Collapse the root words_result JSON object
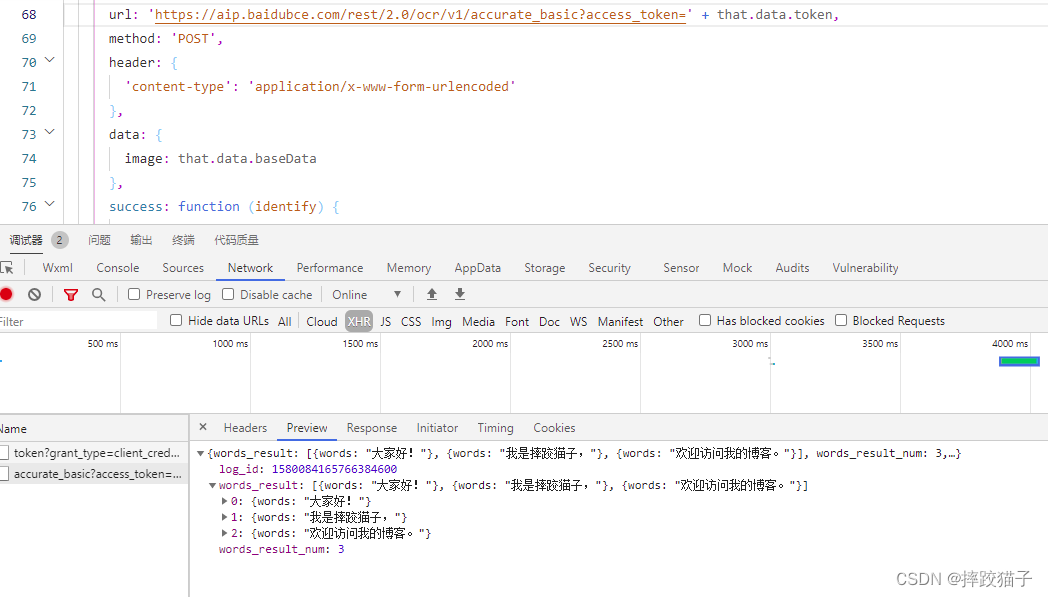 point(201,453)
